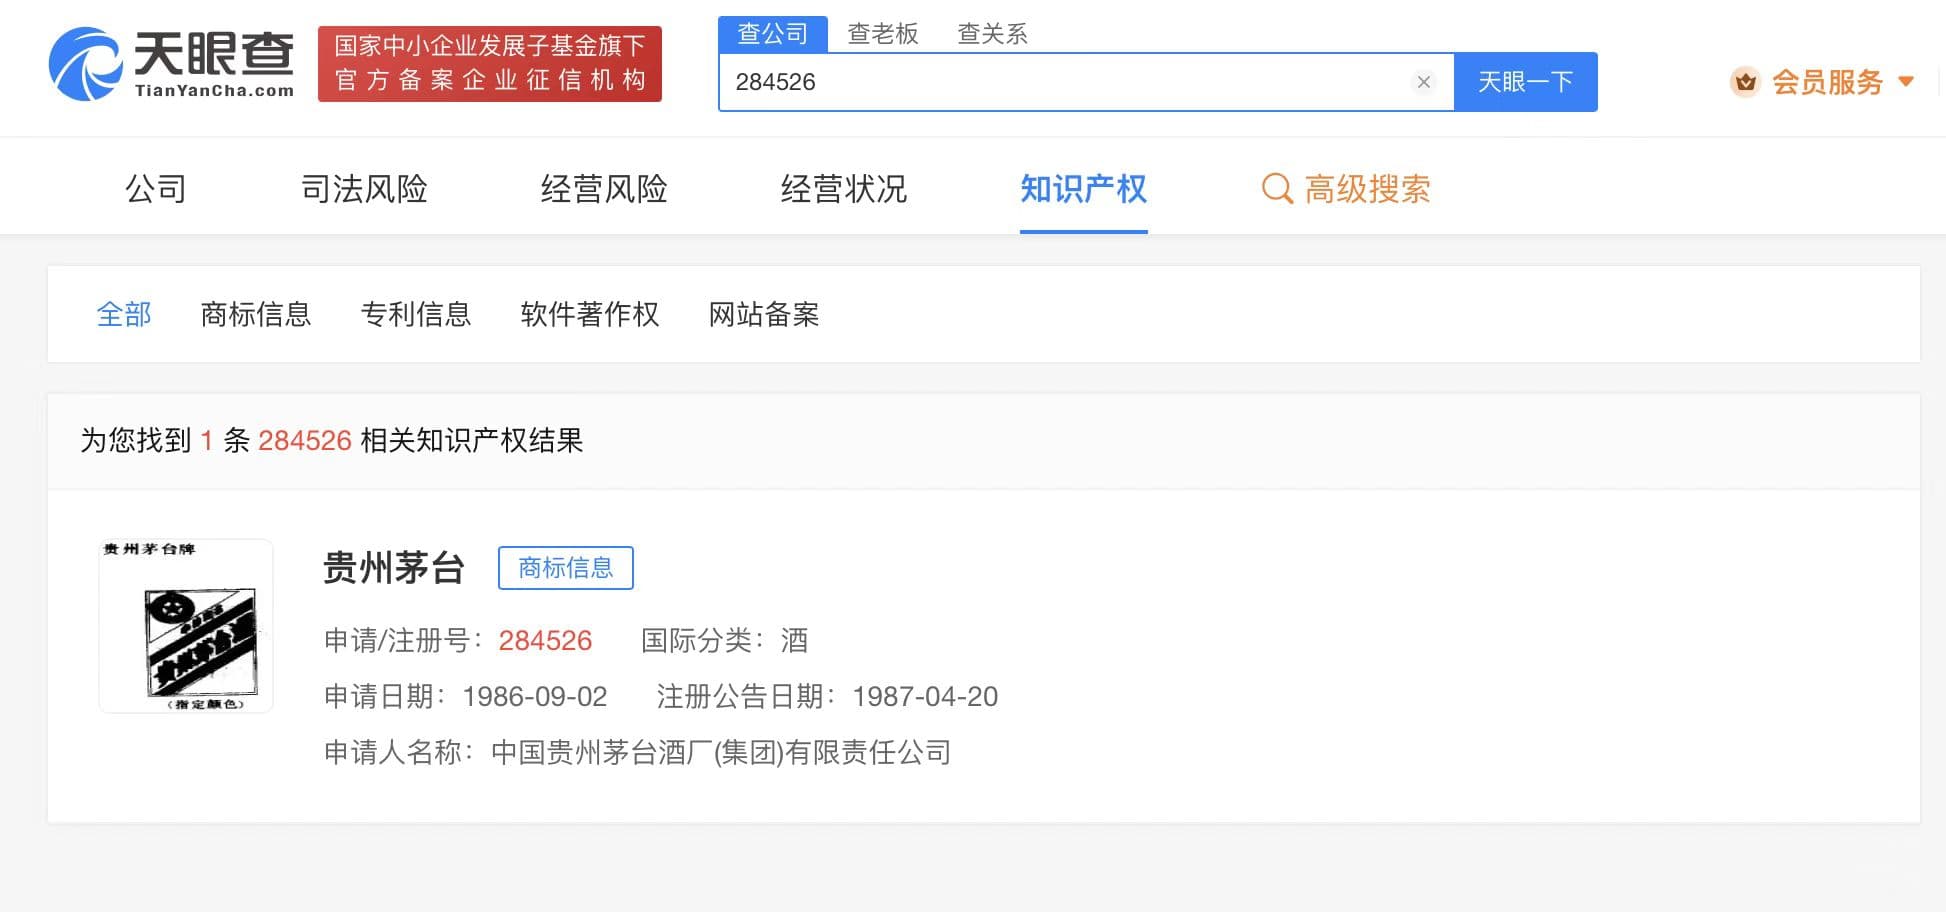Click the crown icon beside 会员服务
This screenshot has height=912, width=1946.
[x=1745, y=82]
